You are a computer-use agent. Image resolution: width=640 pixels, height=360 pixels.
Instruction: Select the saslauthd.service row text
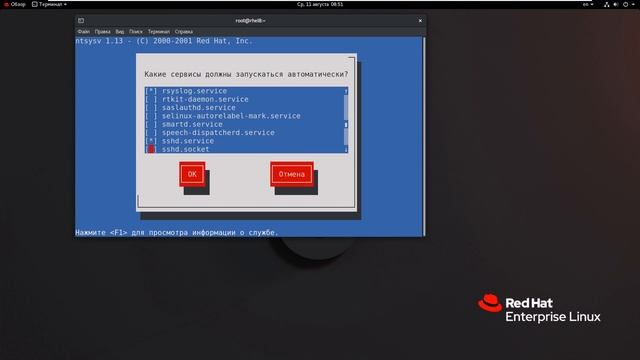pyautogui.click(x=199, y=108)
